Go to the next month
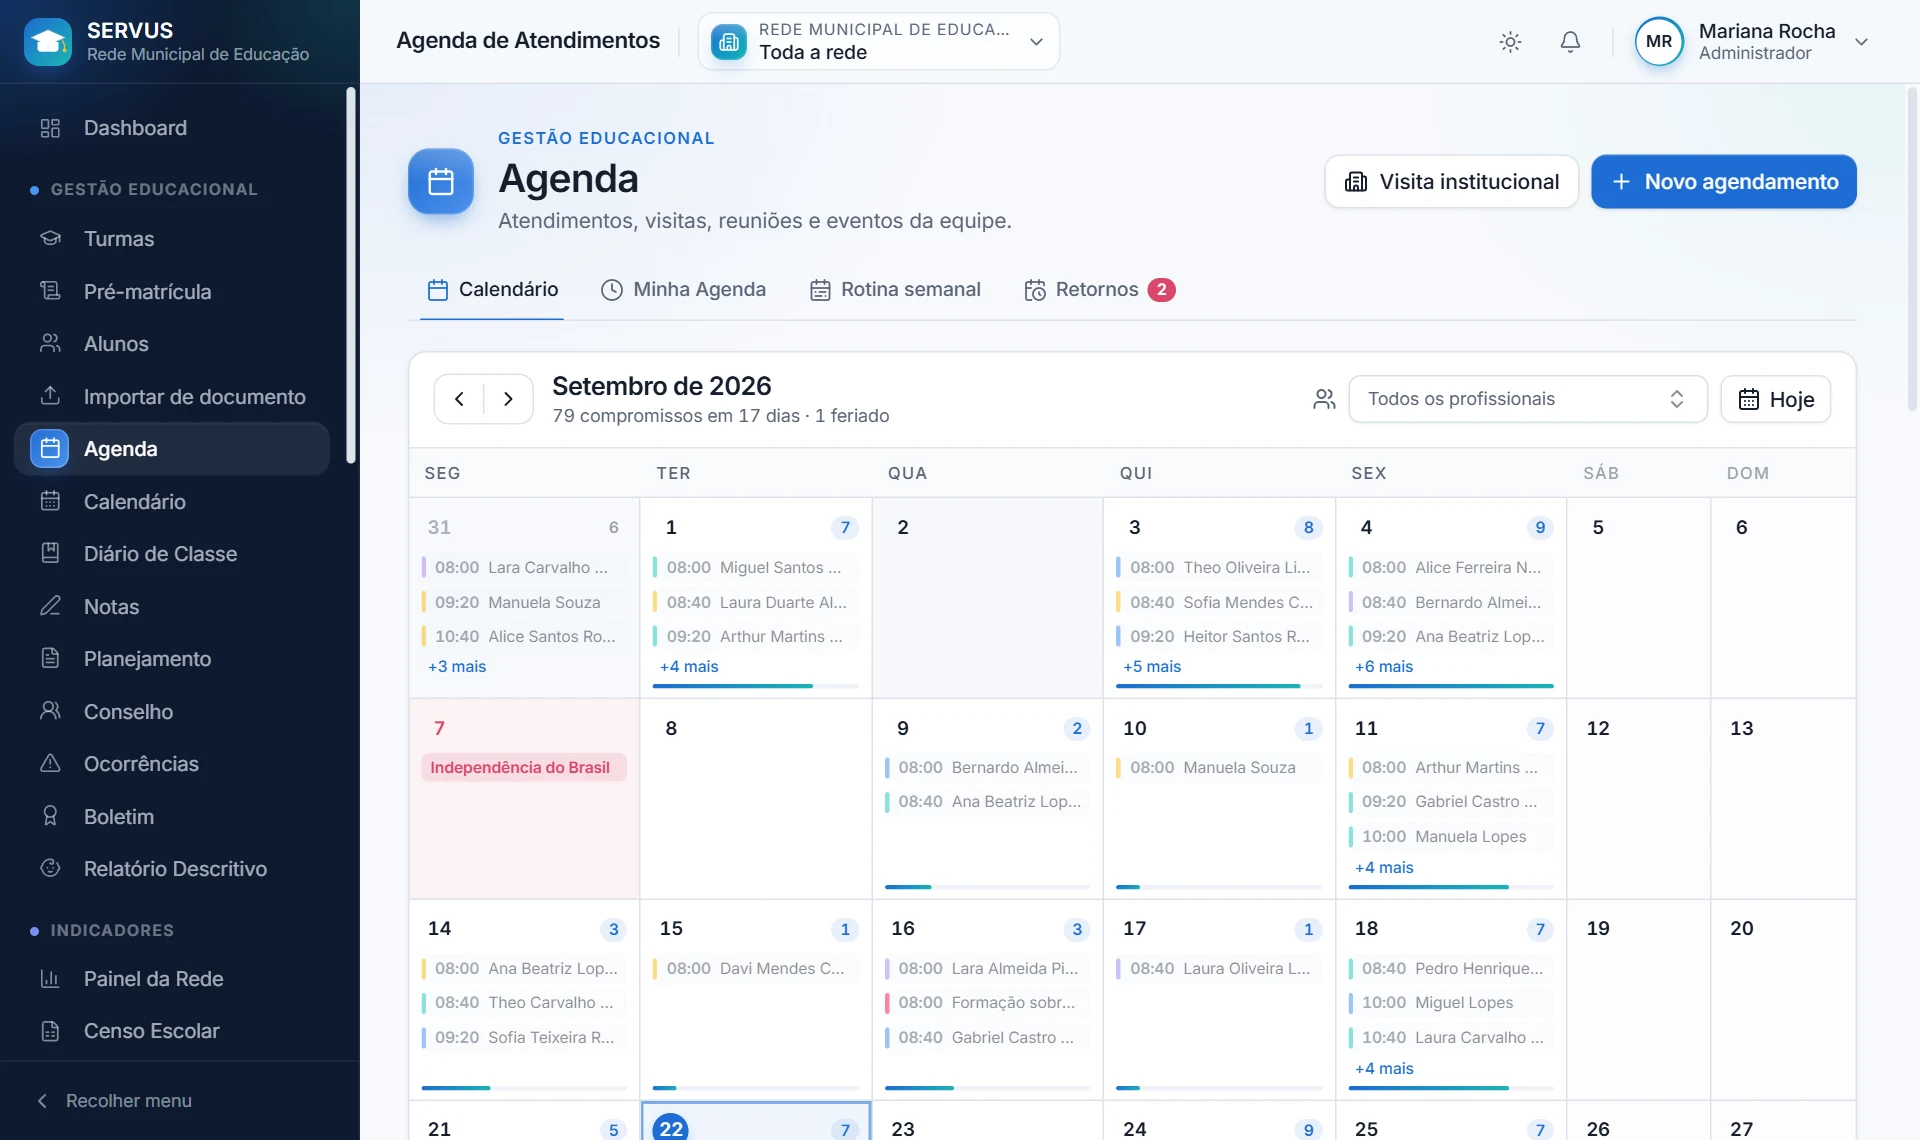1920x1140 pixels. tap(508, 399)
